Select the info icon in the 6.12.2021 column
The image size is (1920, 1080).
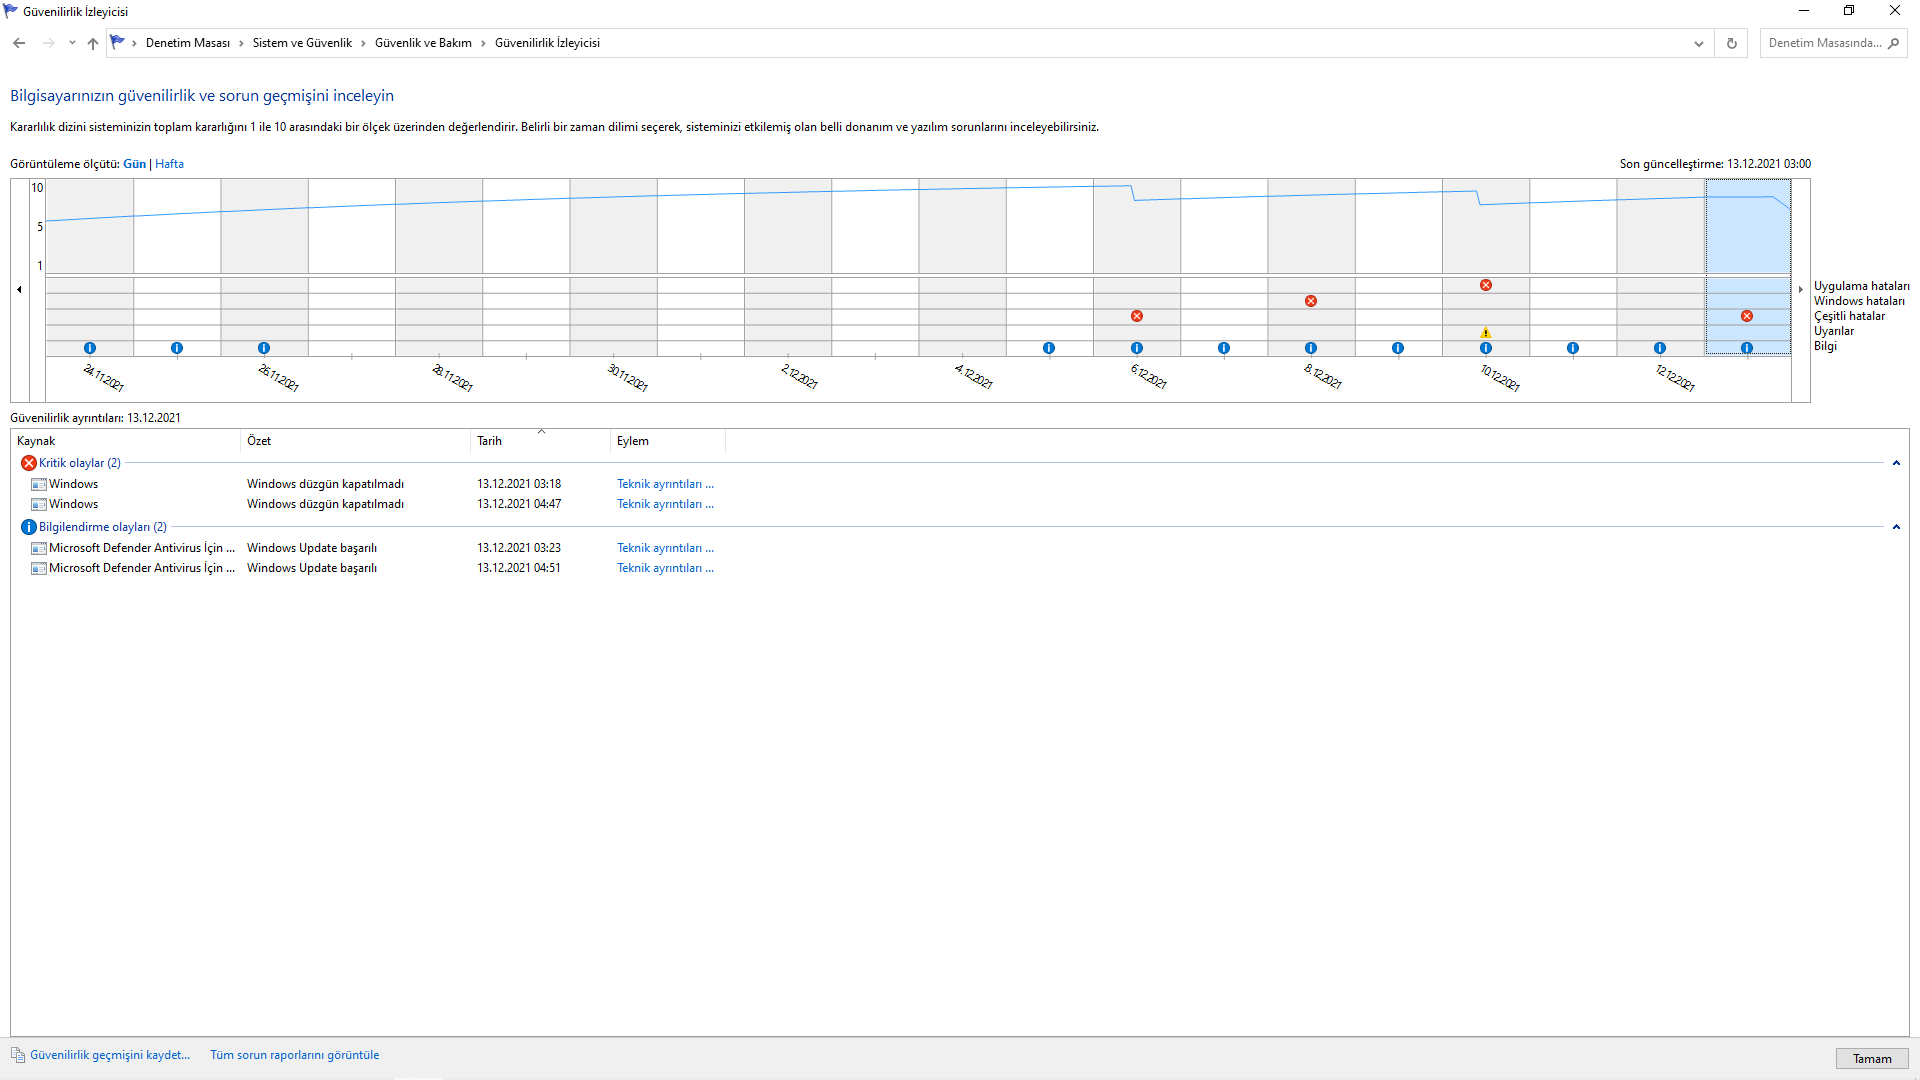(1137, 348)
